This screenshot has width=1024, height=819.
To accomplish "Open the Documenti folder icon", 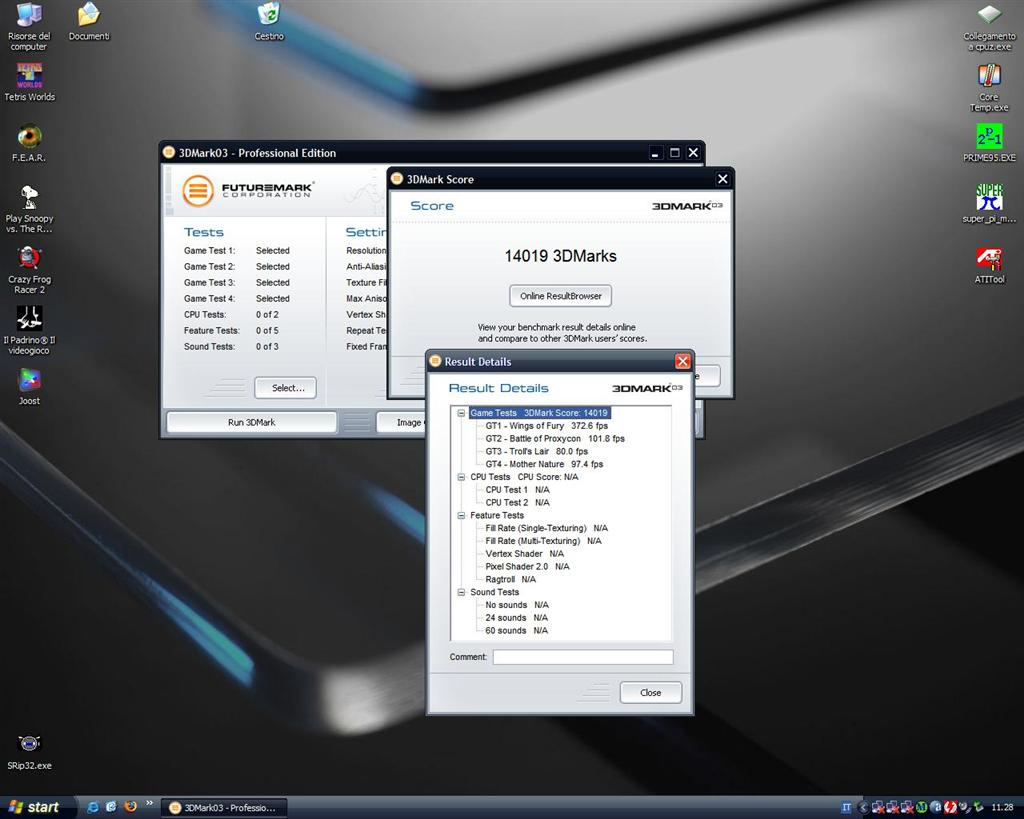I will [x=89, y=22].
